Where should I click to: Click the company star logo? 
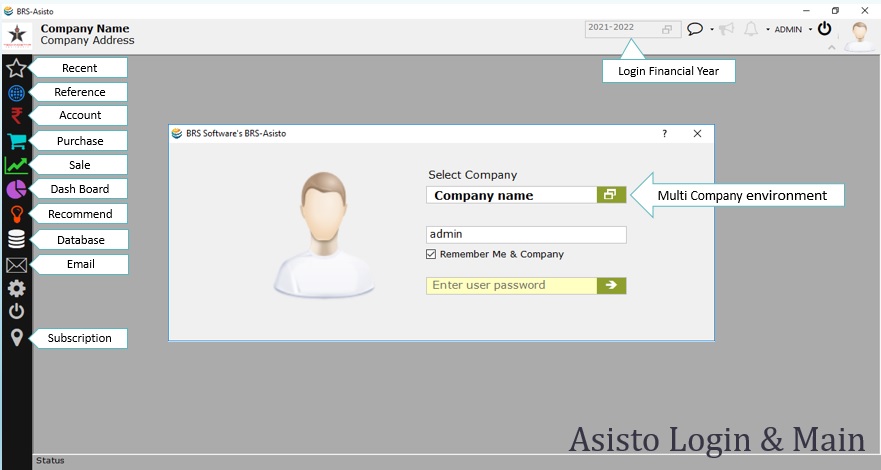tap(17, 36)
